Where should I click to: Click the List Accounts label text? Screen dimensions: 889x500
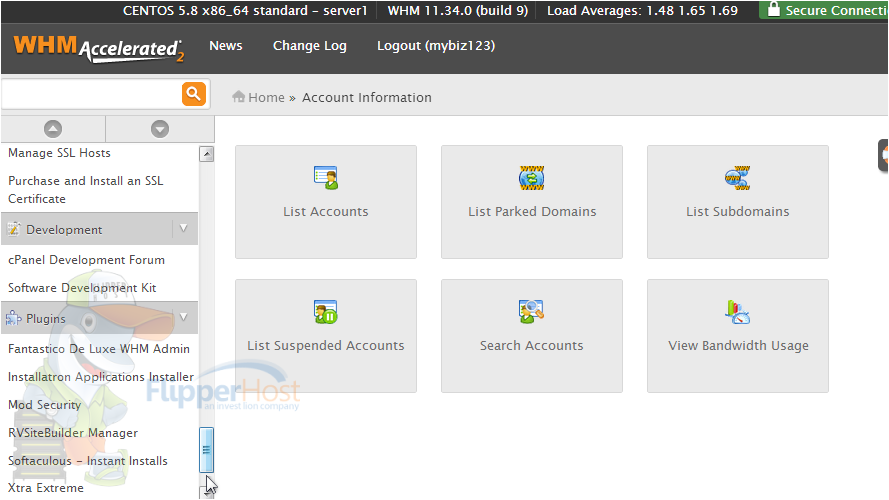point(326,211)
